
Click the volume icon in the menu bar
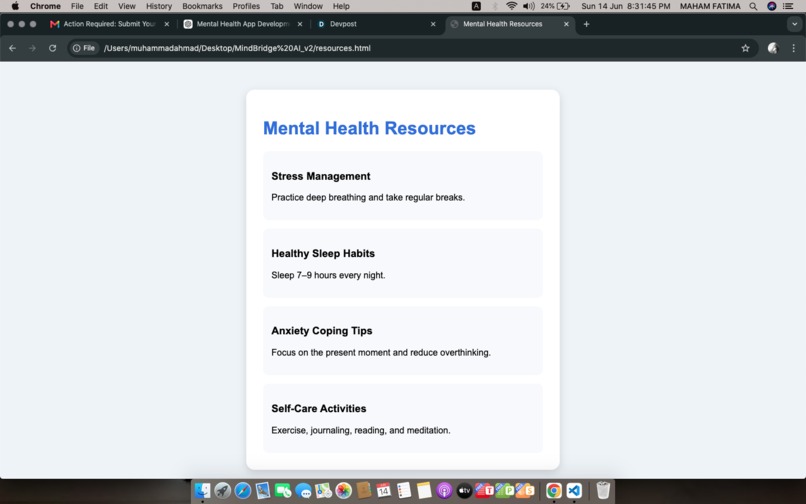528,6
